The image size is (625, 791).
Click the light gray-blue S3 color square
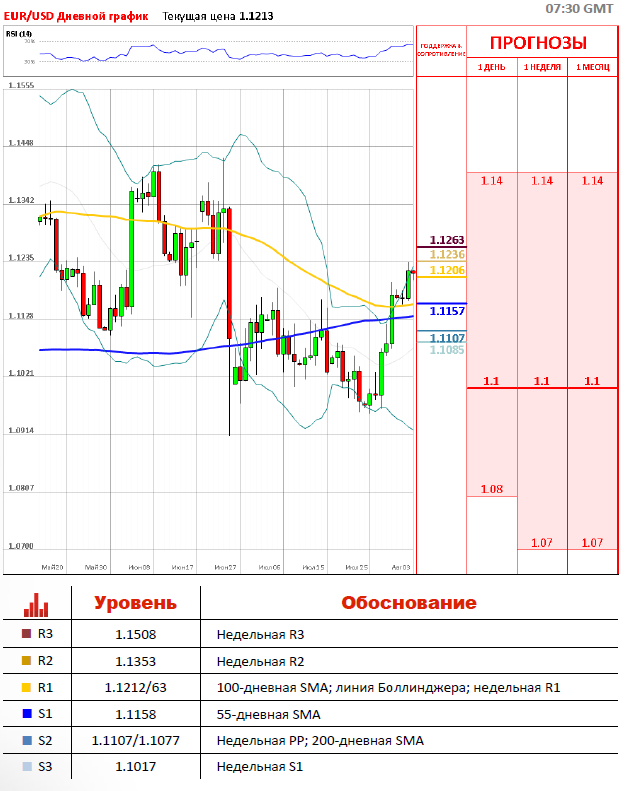click(25, 766)
